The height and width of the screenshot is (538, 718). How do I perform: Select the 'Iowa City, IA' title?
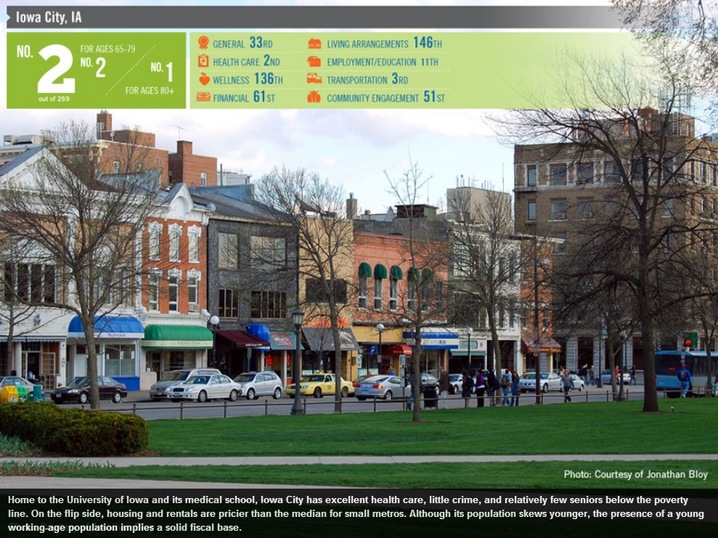pos(49,18)
